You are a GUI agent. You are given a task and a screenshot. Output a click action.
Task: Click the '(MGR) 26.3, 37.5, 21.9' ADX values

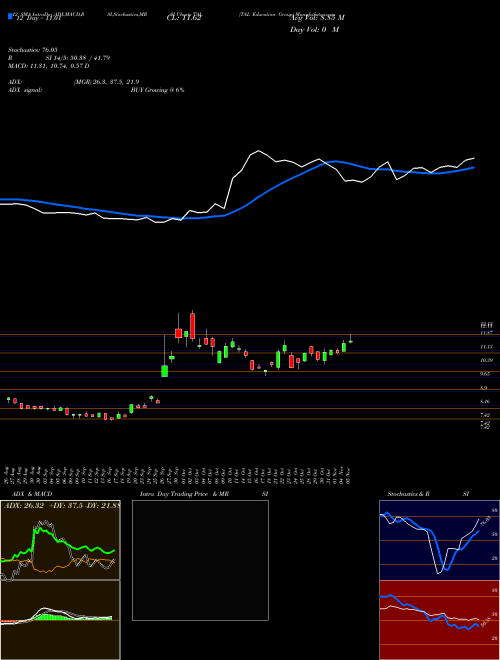(x=106, y=82)
